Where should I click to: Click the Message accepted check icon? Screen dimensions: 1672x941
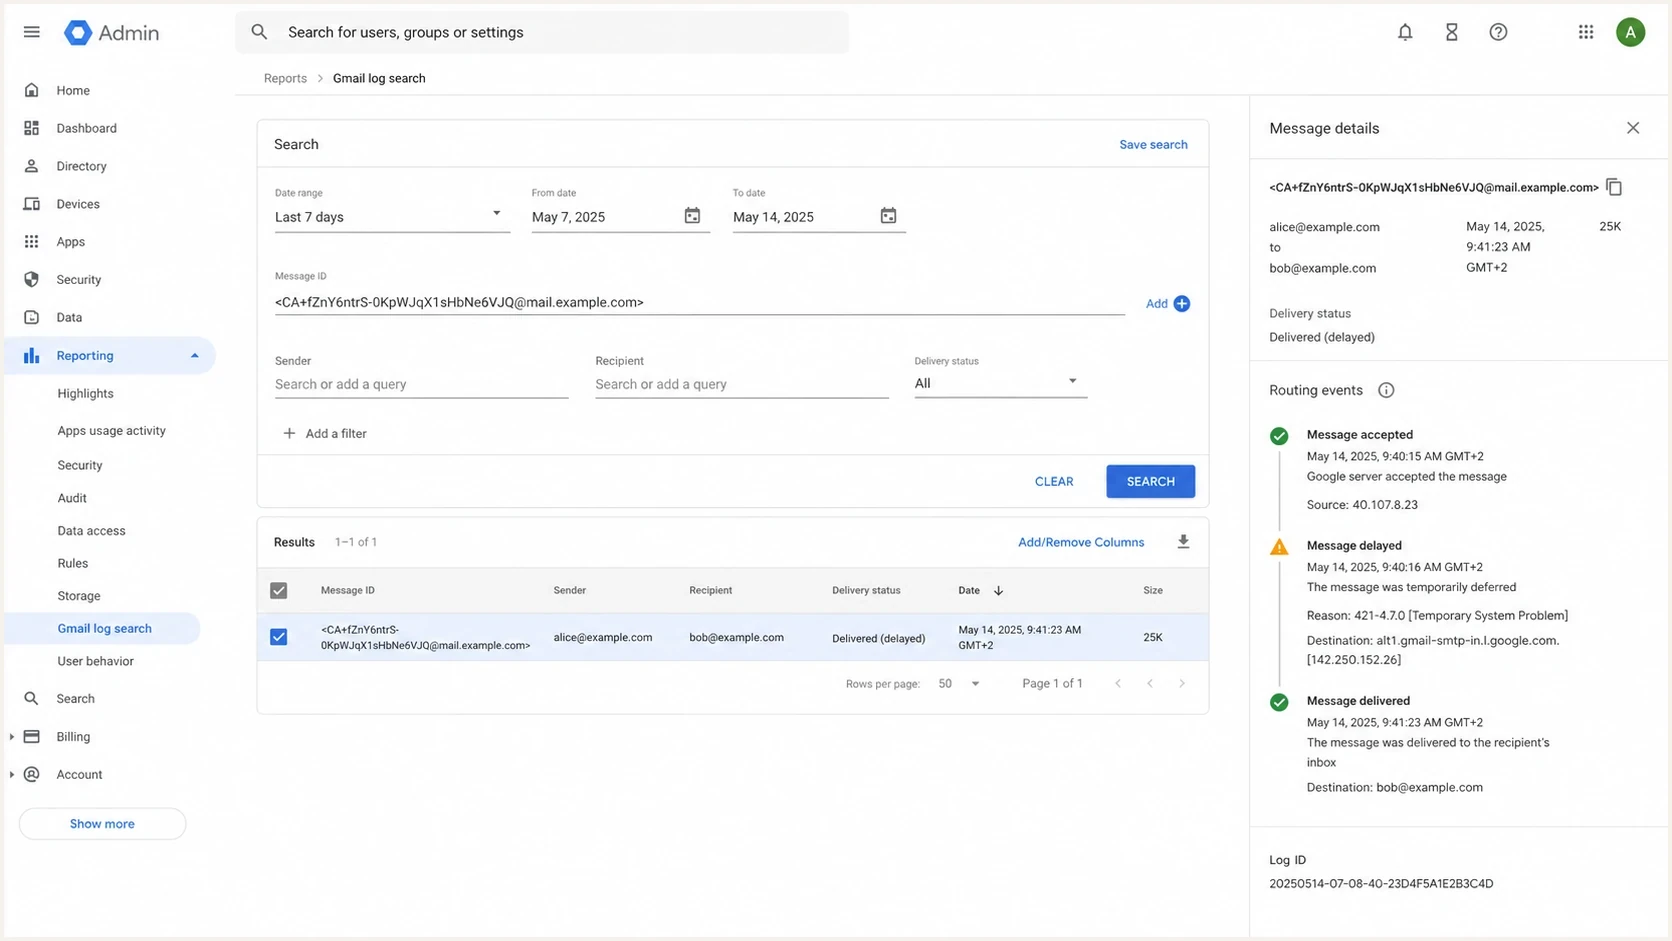coord(1279,436)
